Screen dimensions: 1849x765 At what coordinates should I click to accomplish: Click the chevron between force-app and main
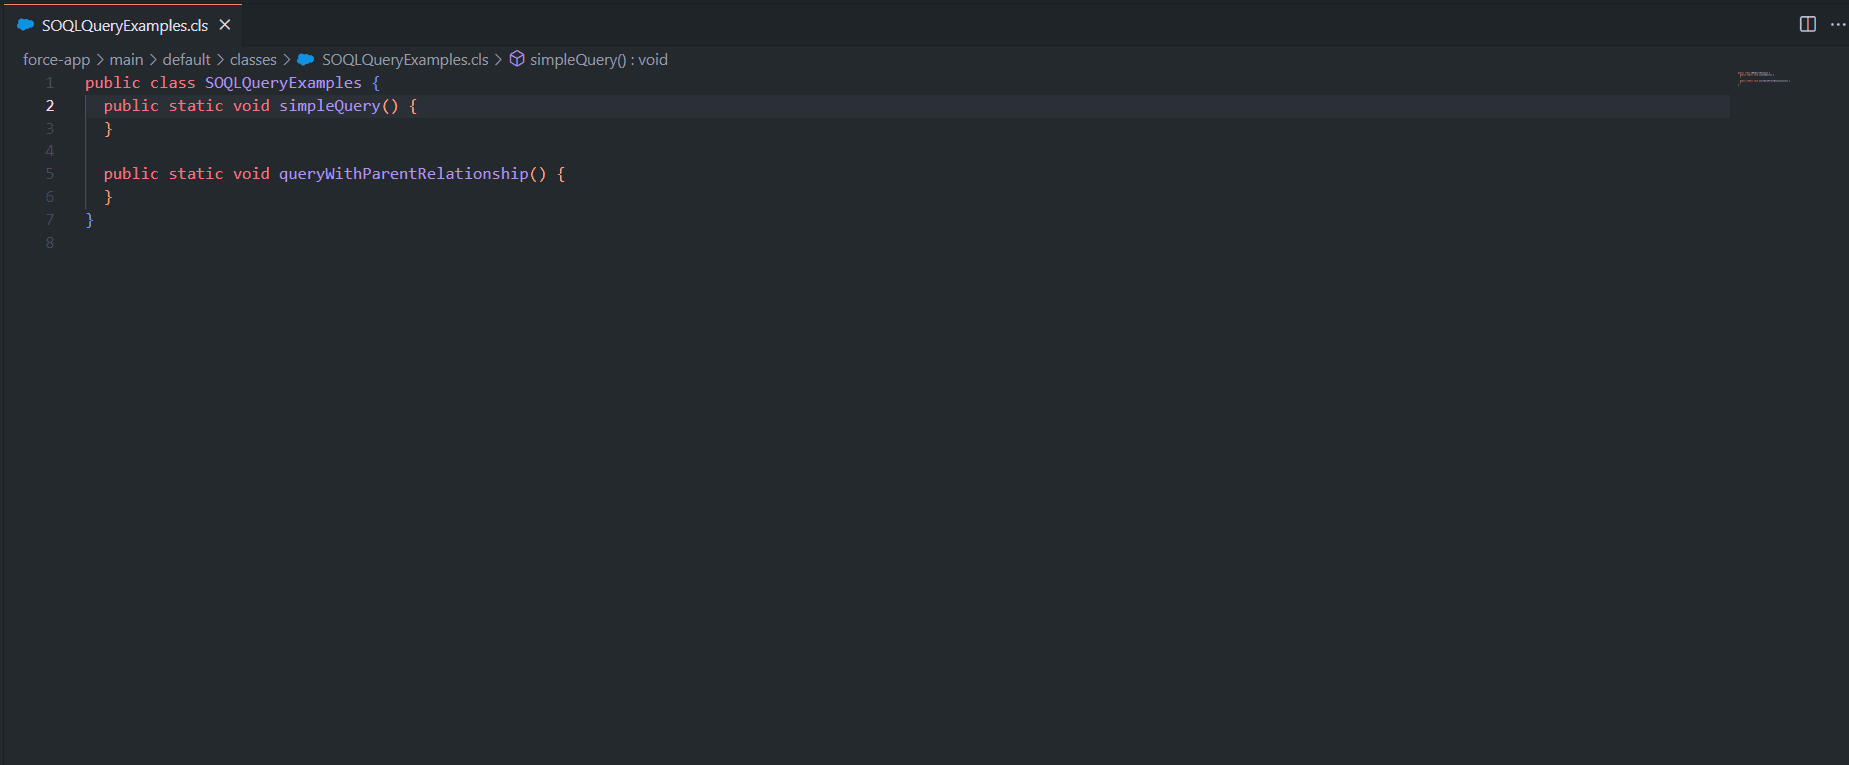point(100,60)
